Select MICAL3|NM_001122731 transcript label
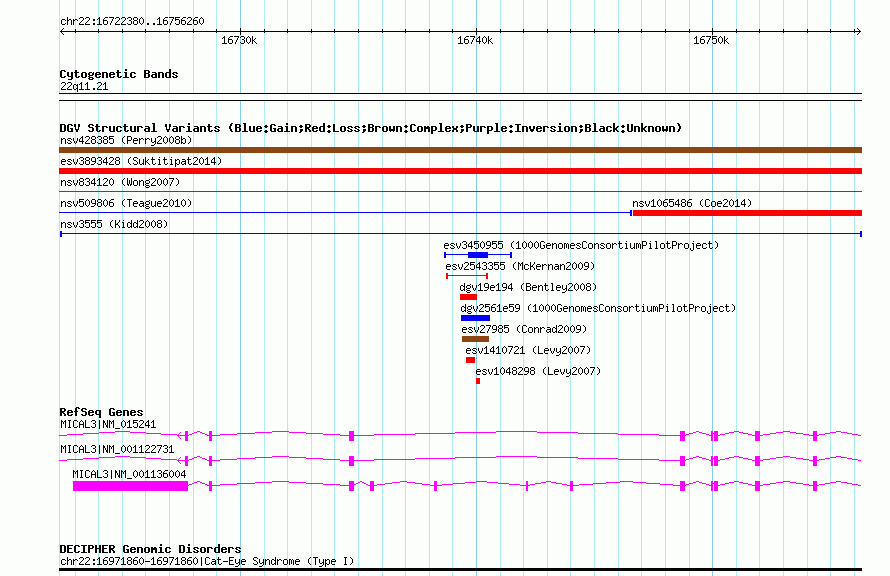This screenshot has width=890, height=576. [x=117, y=449]
